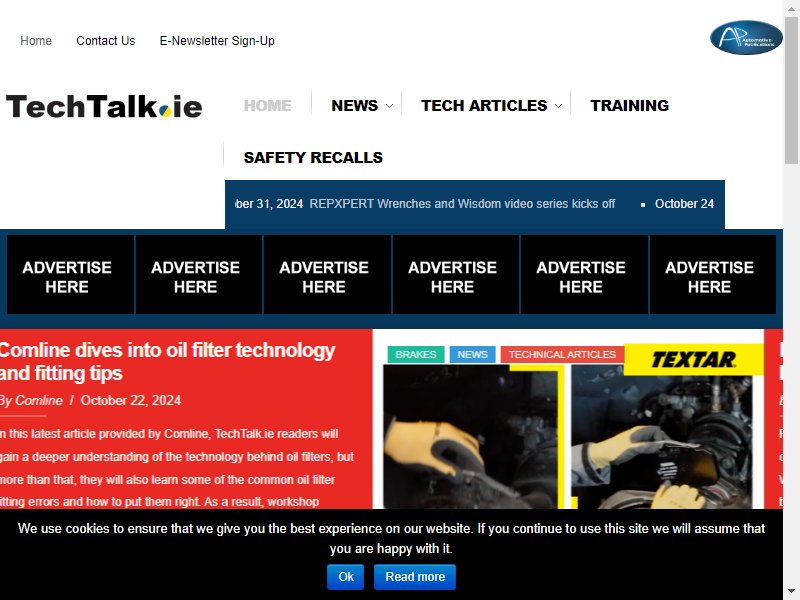Click Read more in the cookie notice

[415, 577]
